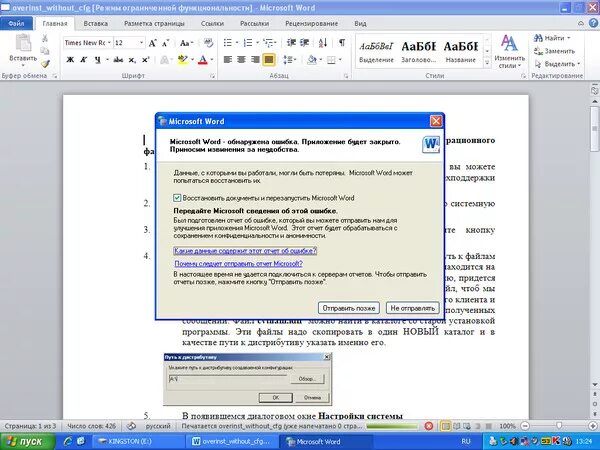This screenshot has height=450, width=600.
Task: Open the line spacing dropdown
Action: pos(290,60)
